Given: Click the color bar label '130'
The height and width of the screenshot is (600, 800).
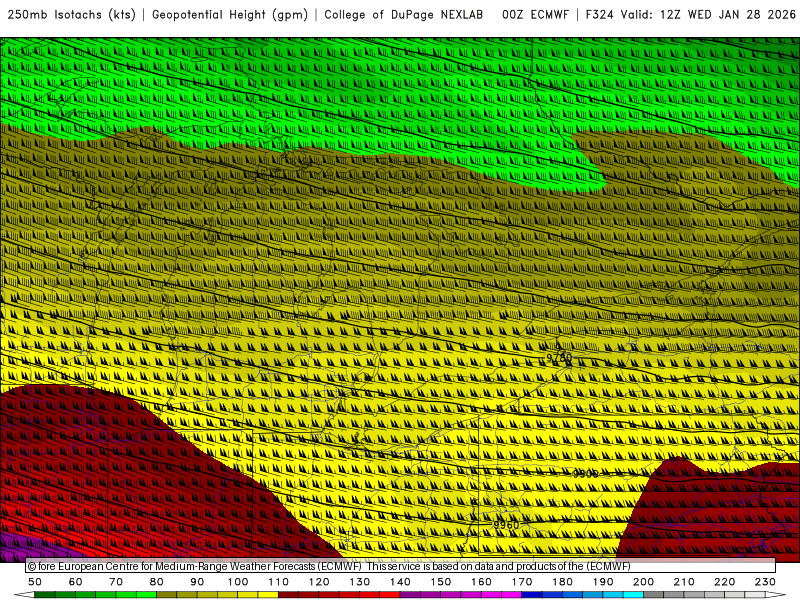Looking at the screenshot, I should [360, 582].
